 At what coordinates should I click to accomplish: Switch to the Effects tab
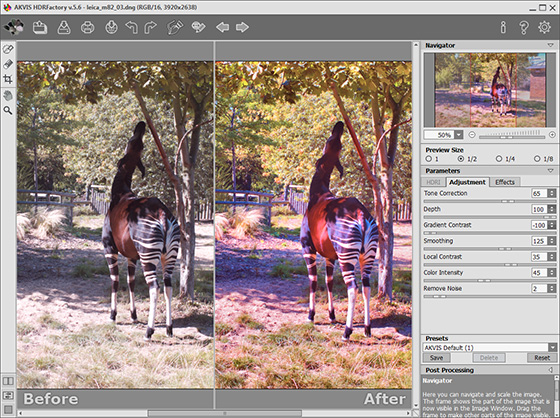coord(505,182)
